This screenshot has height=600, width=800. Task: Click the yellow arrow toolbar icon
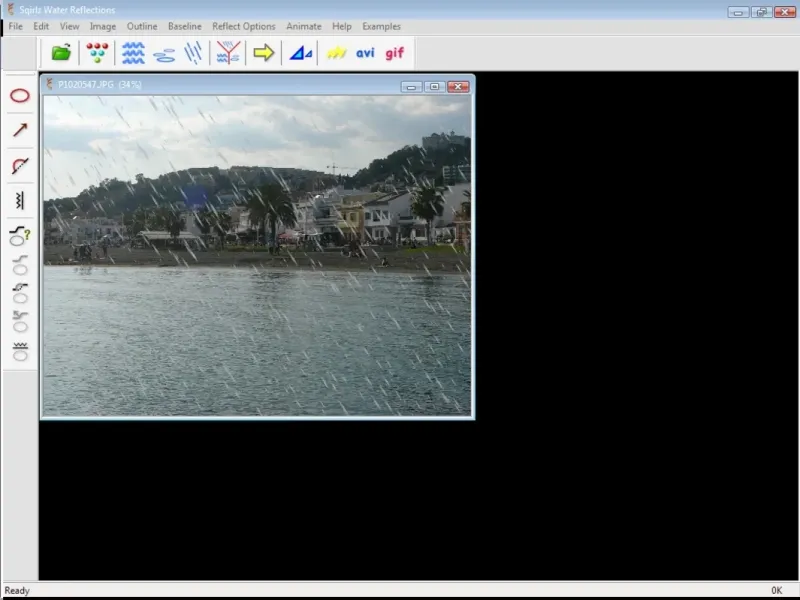(263, 53)
